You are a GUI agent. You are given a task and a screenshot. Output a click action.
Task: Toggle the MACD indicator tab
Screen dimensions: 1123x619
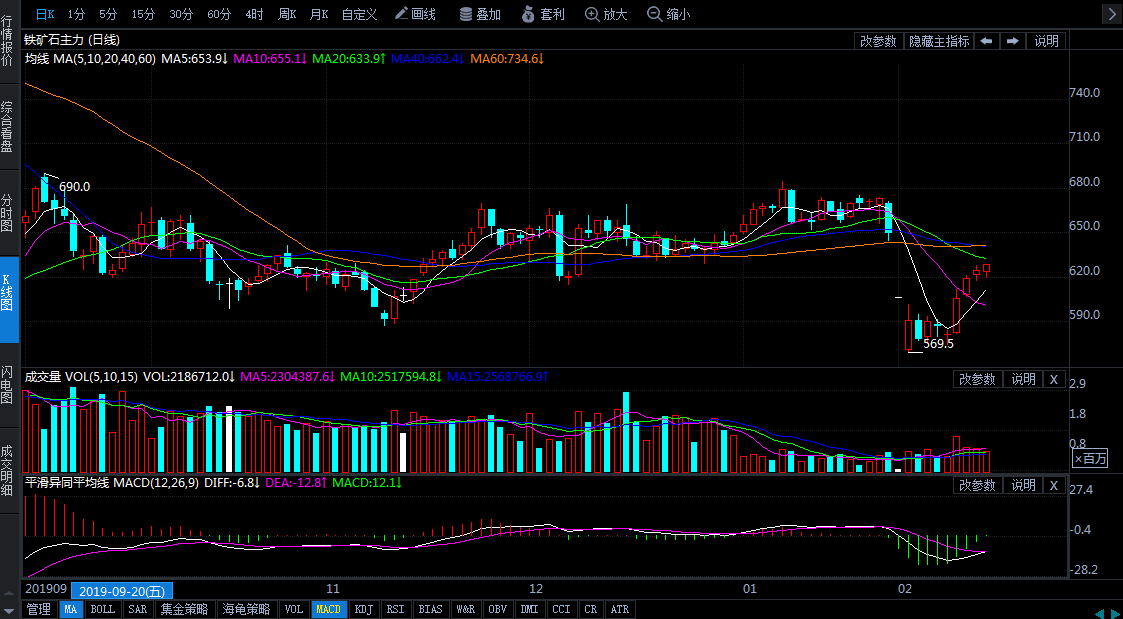(x=328, y=609)
